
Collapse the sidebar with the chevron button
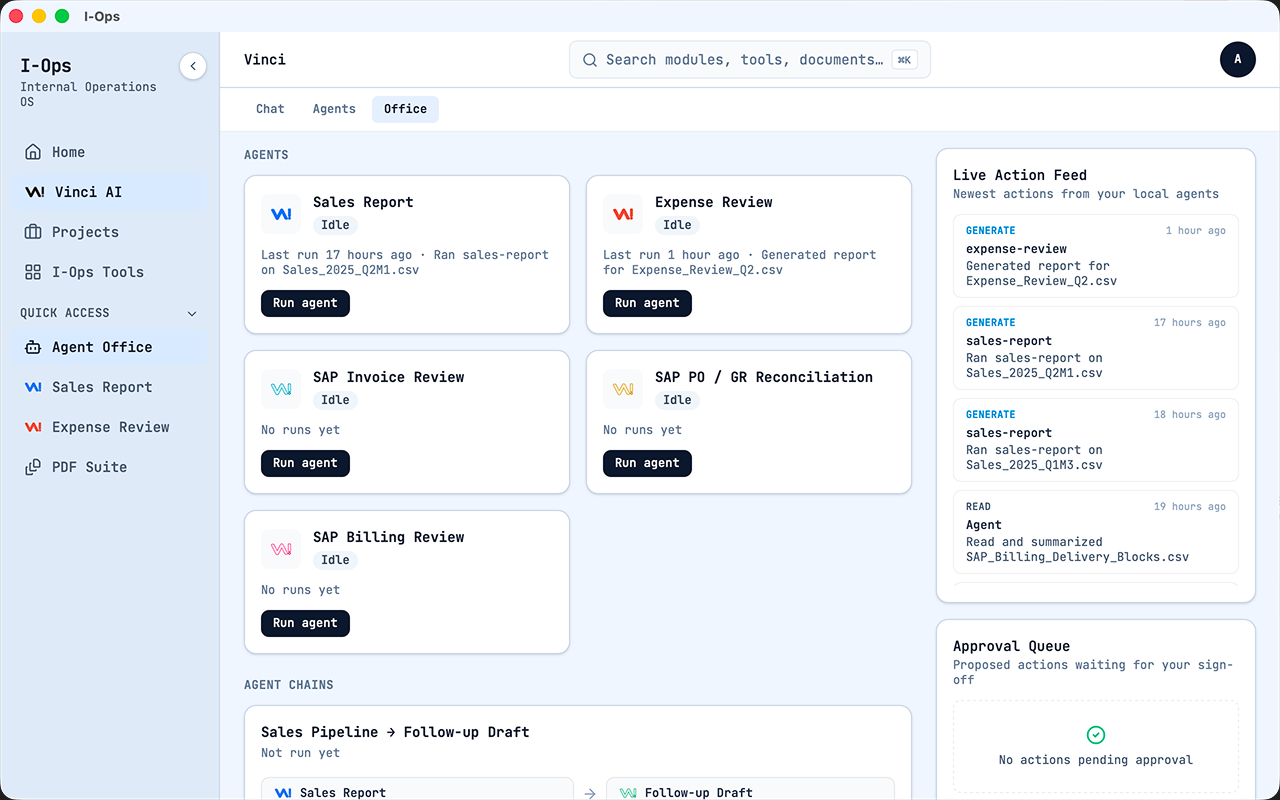(x=193, y=66)
